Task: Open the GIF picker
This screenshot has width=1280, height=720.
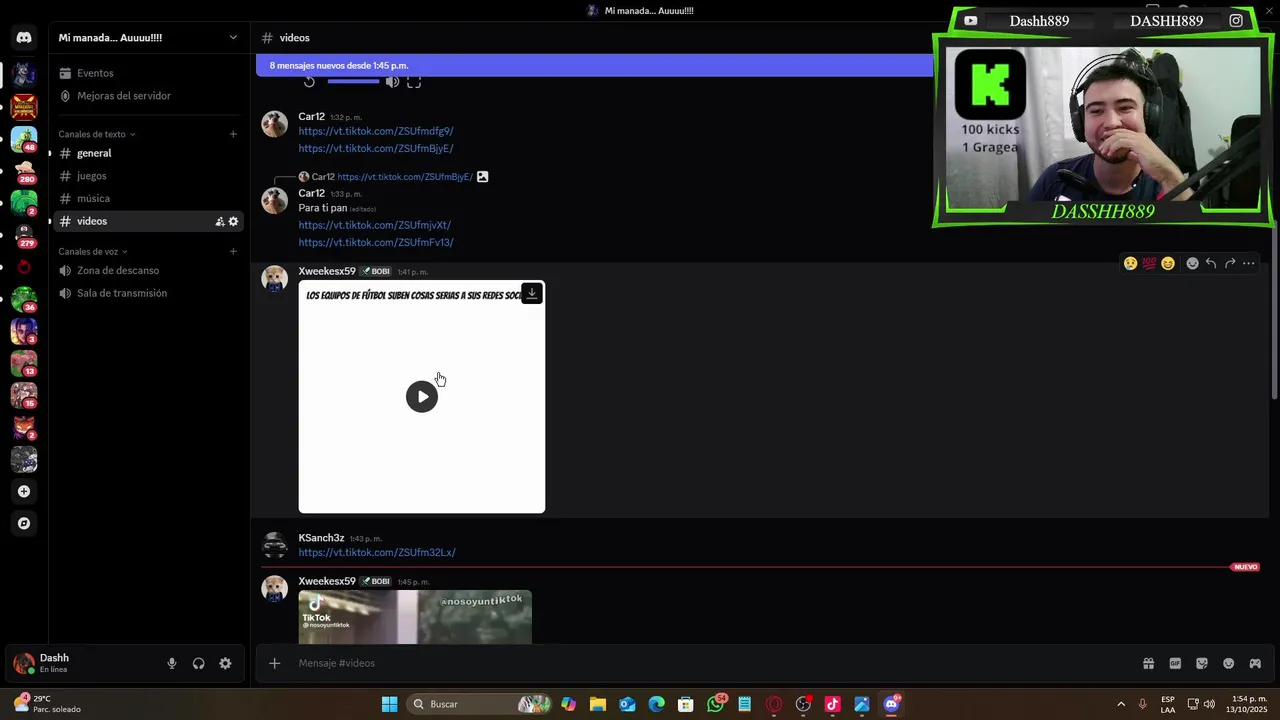Action: 1175,663
